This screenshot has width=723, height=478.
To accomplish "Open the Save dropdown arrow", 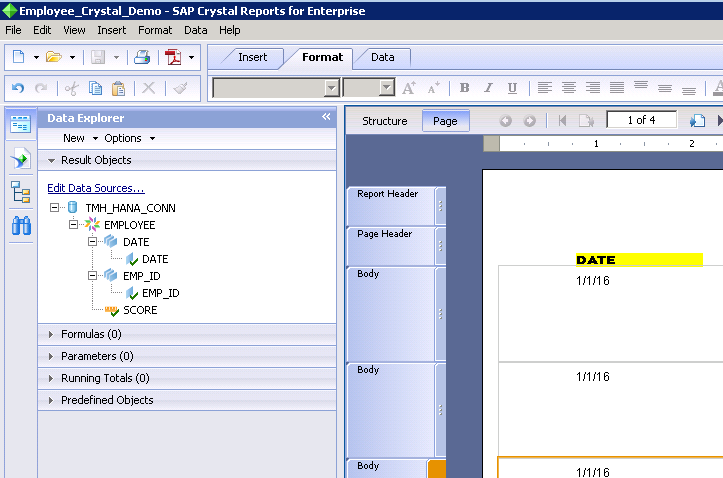I will point(116,58).
